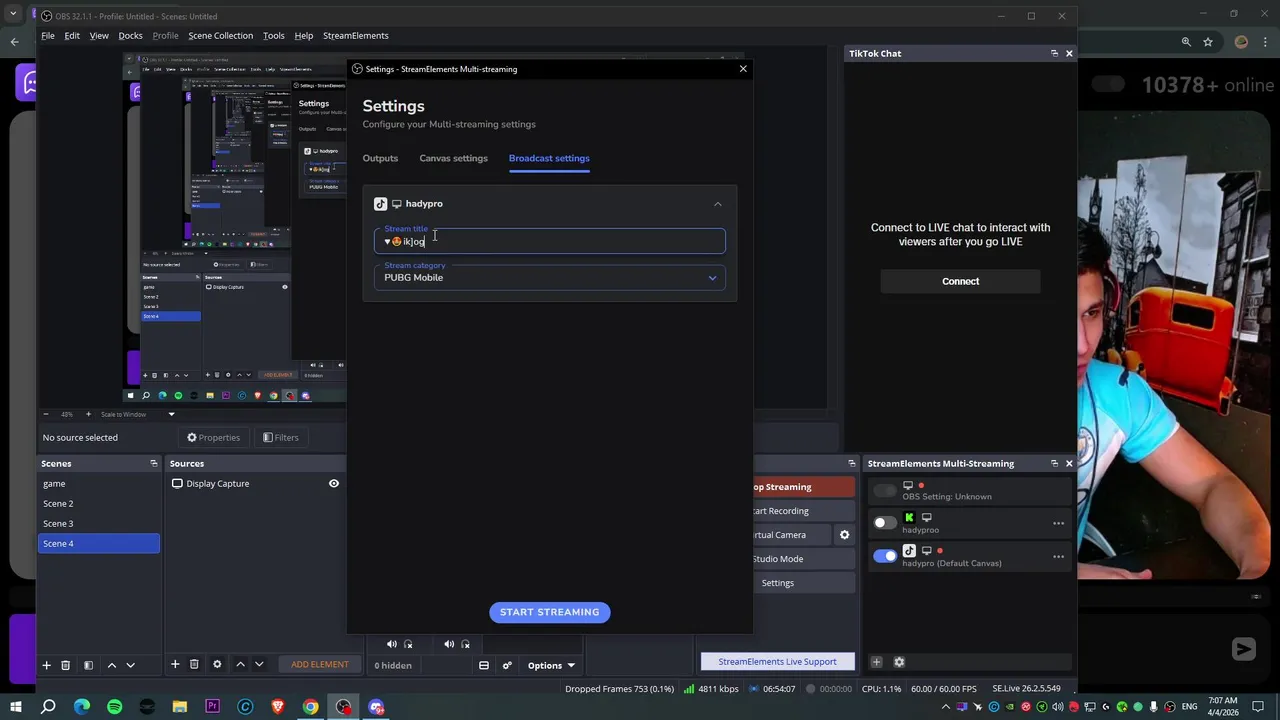1280x720 pixels.
Task: Open more options for hadypro TikTok output
Action: (x=1058, y=557)
